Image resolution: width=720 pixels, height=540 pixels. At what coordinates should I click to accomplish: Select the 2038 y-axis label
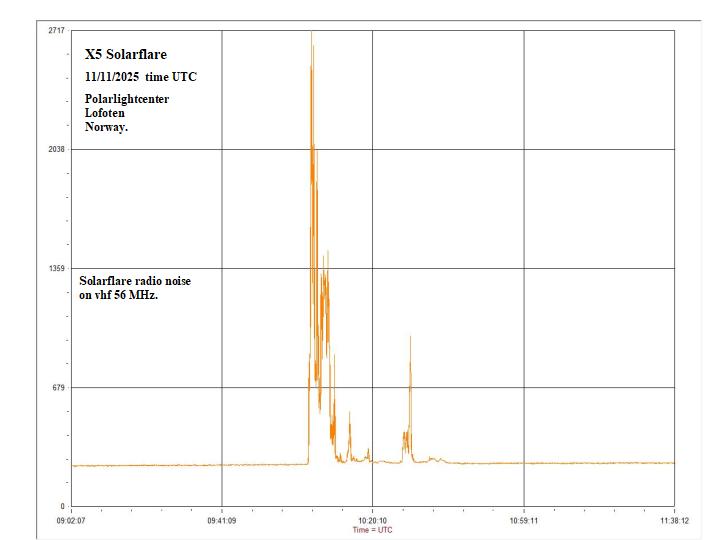[x=56, y=149]
